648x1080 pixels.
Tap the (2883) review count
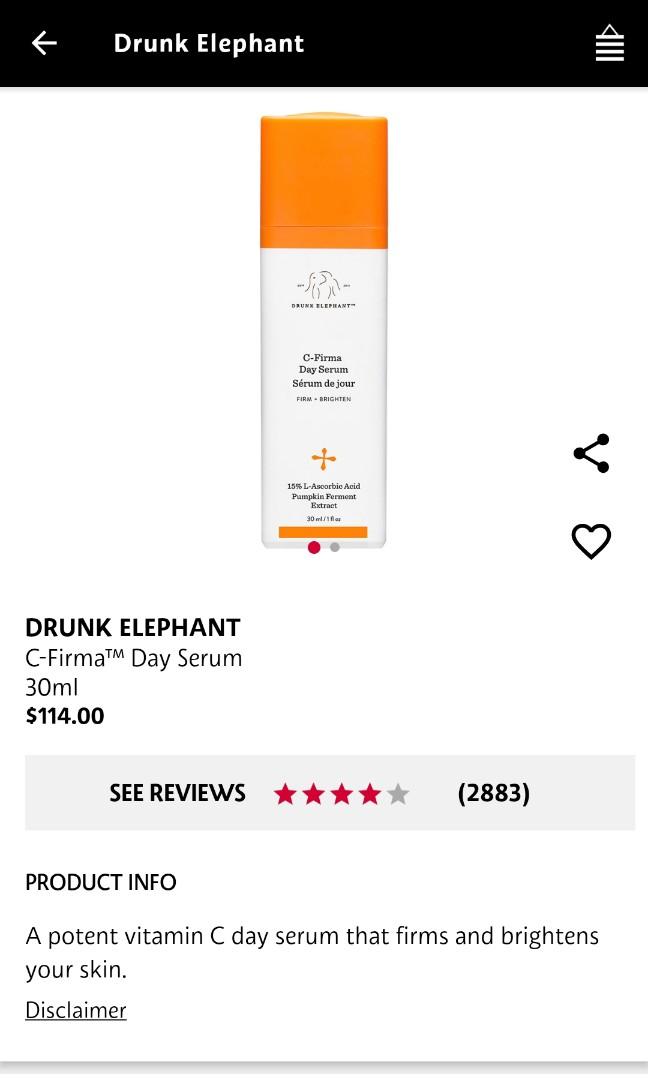point(494,792)
